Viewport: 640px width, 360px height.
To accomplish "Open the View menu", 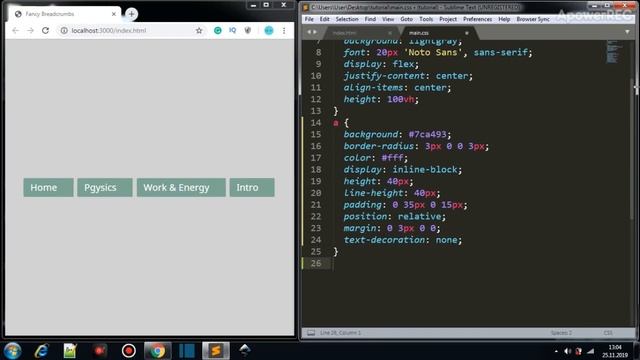I will click(388, 19).
